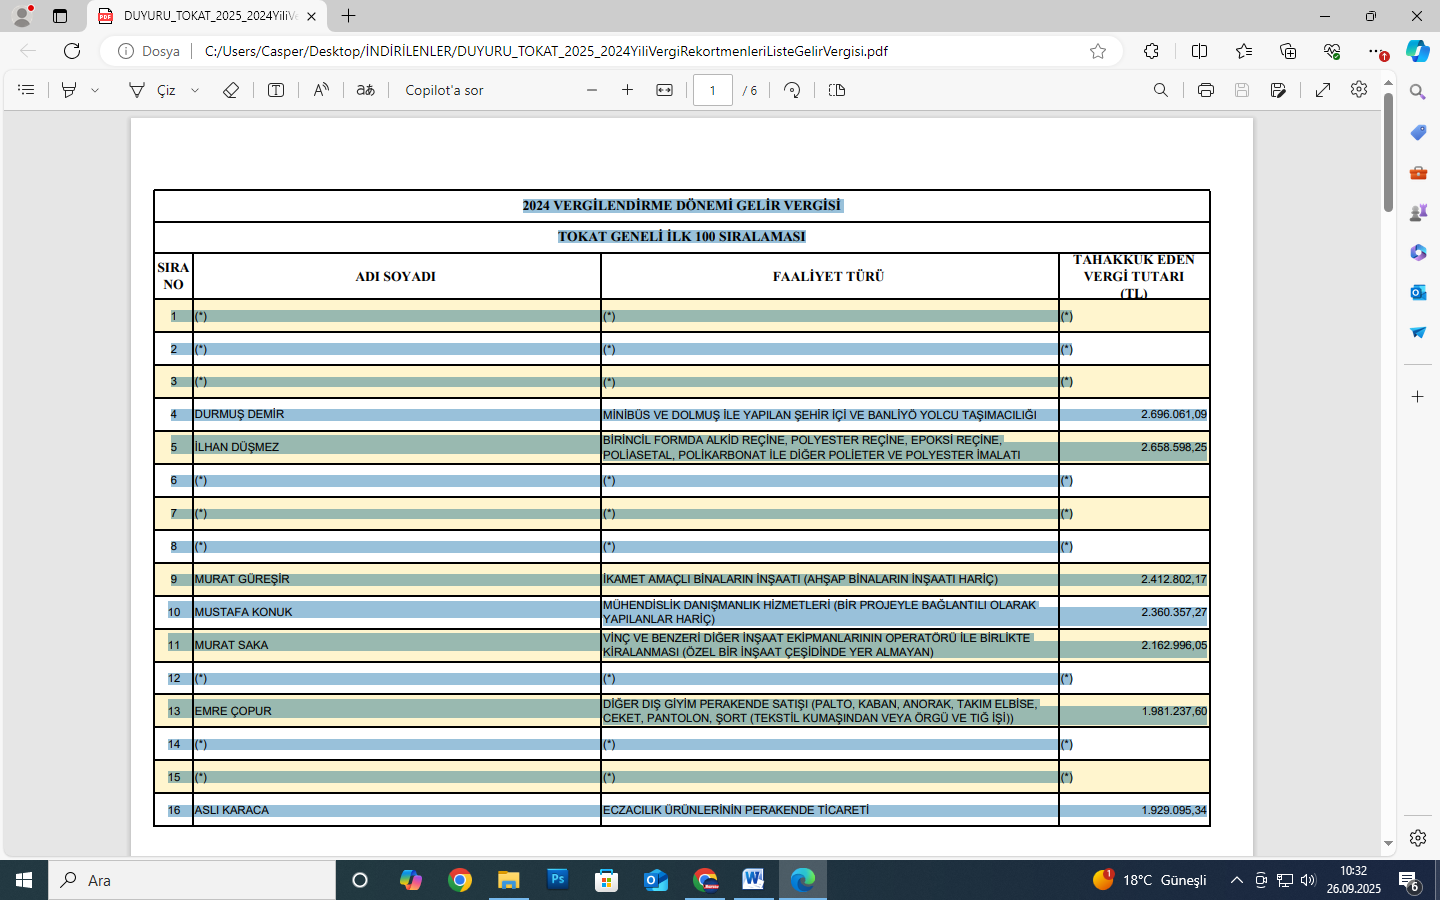Show hidden system tray icons chevron
The width and height of the screenshot is (1440, 900).
(x=1237, y=880)
